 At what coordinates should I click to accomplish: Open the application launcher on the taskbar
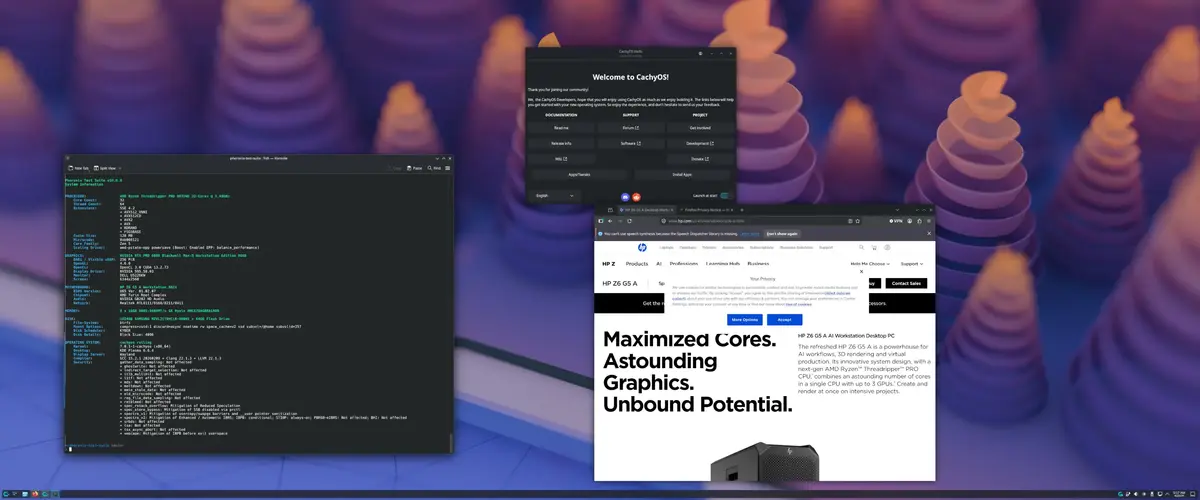pyautogui.click(x=6, y=494)
